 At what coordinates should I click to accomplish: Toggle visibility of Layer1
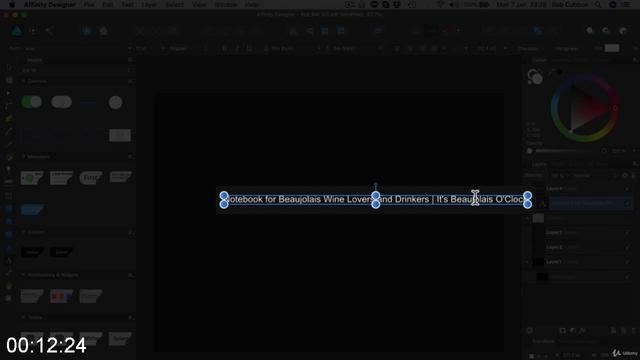(x=628, y=262)
